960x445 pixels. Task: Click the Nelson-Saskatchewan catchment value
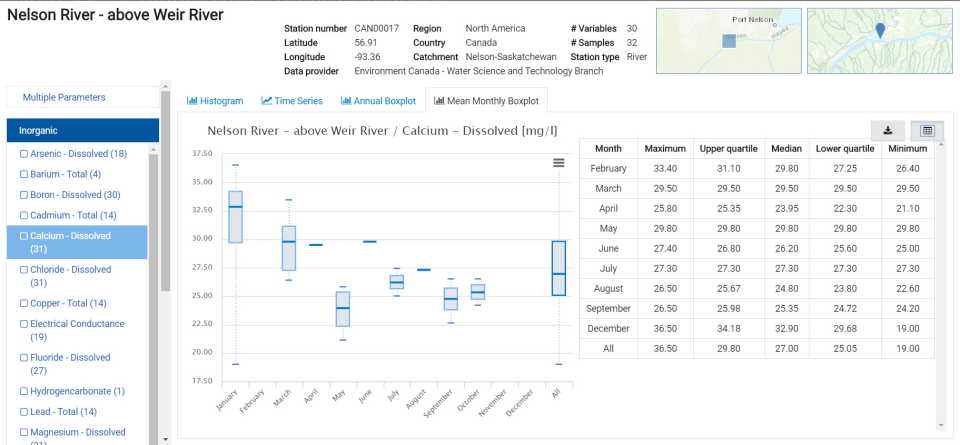[511, 57]
